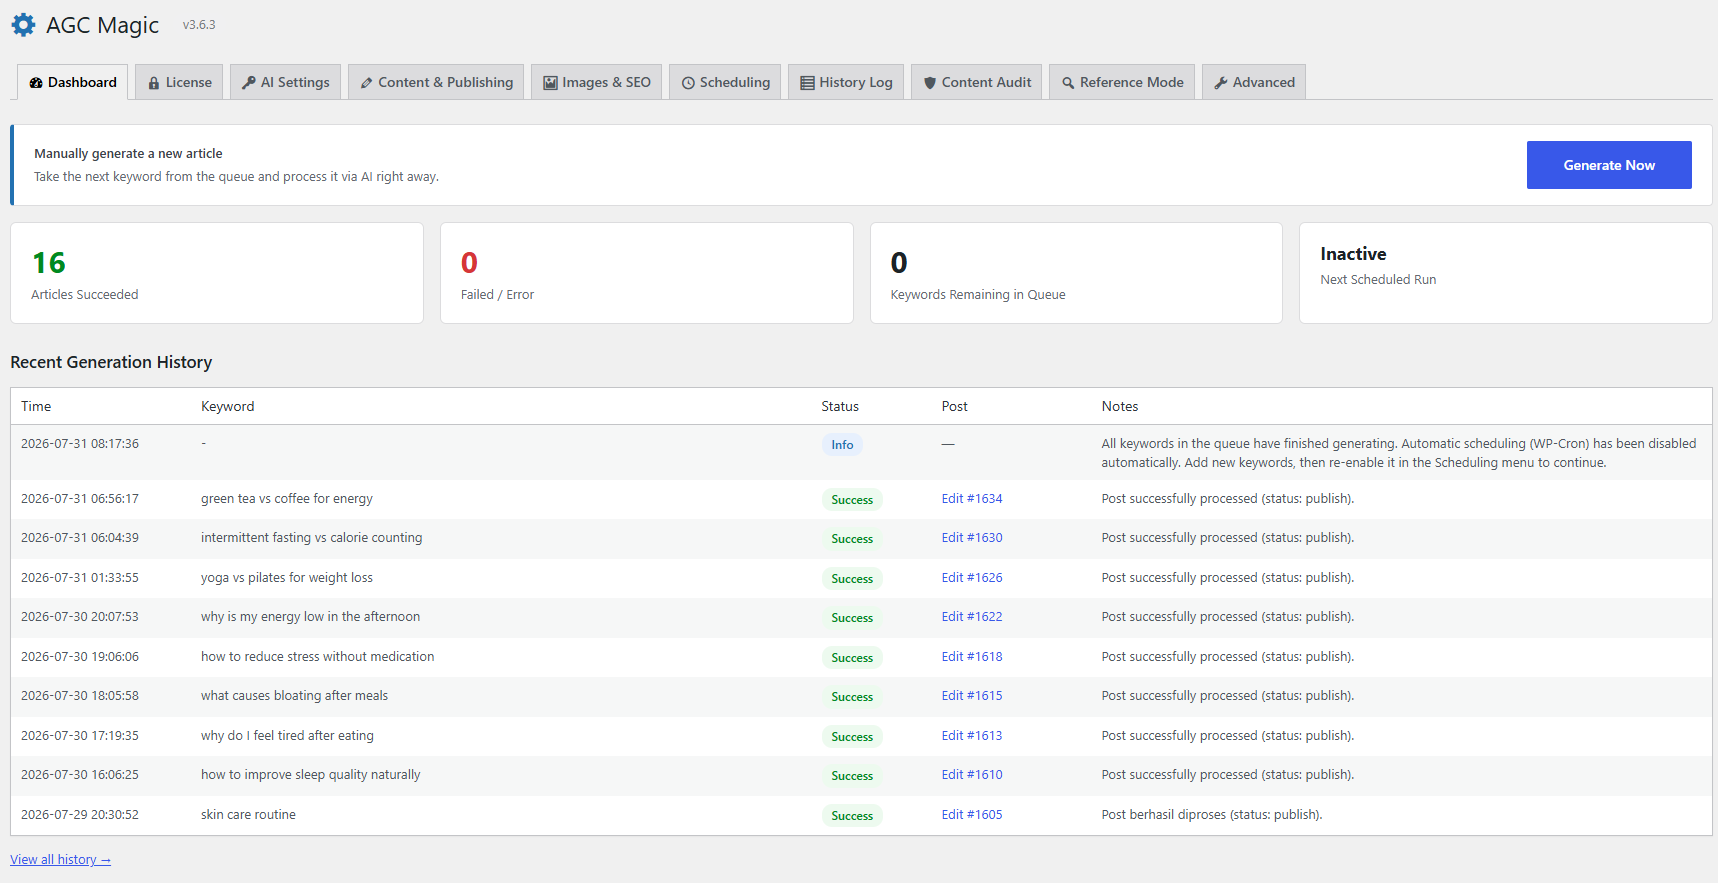Click the key icon on AI Settings tab
This screenshot has height=883, width=1718.
tap(249, 83)
